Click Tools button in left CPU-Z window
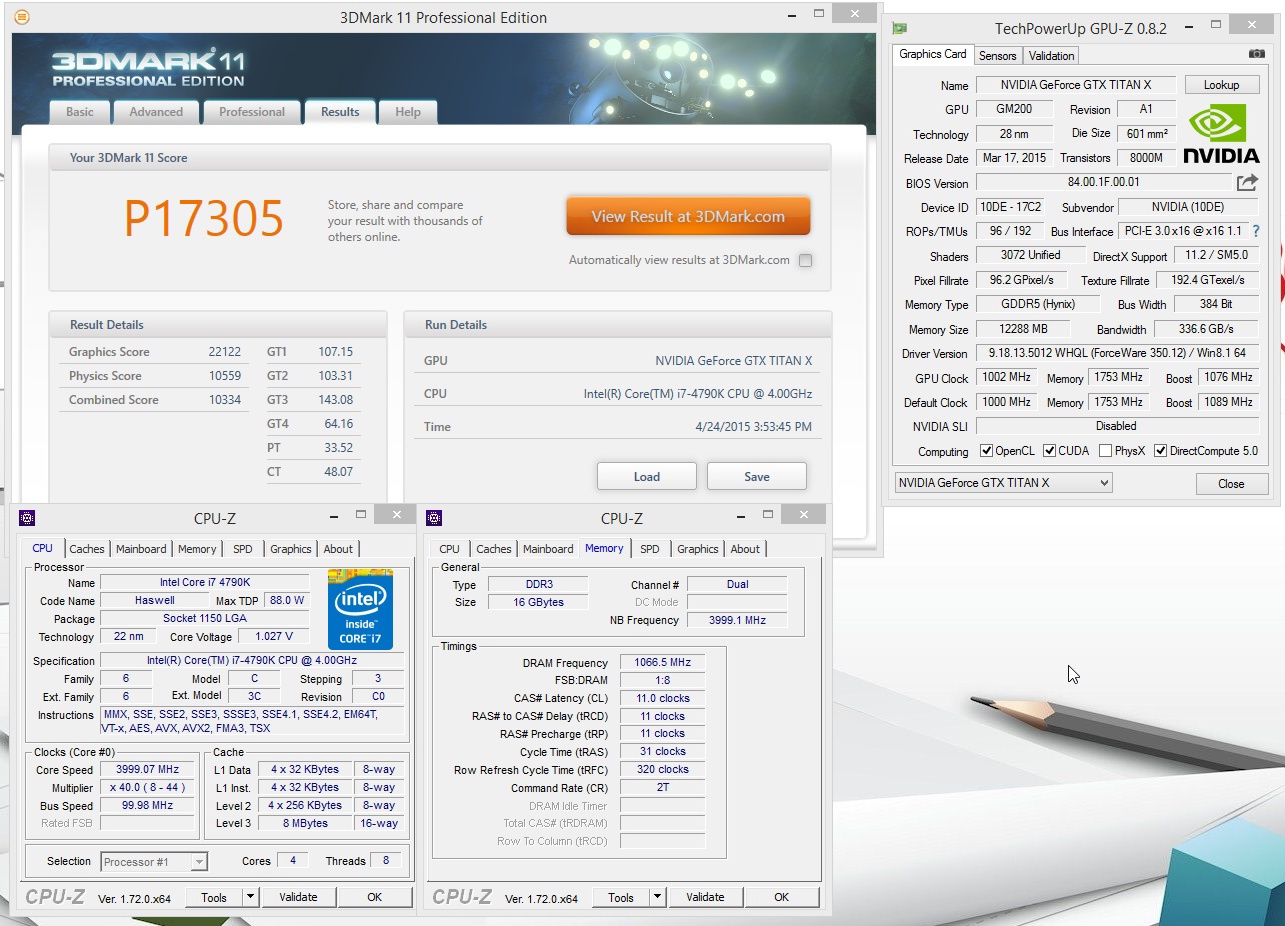Screen dimensions: 1285x926 (214, 897)
